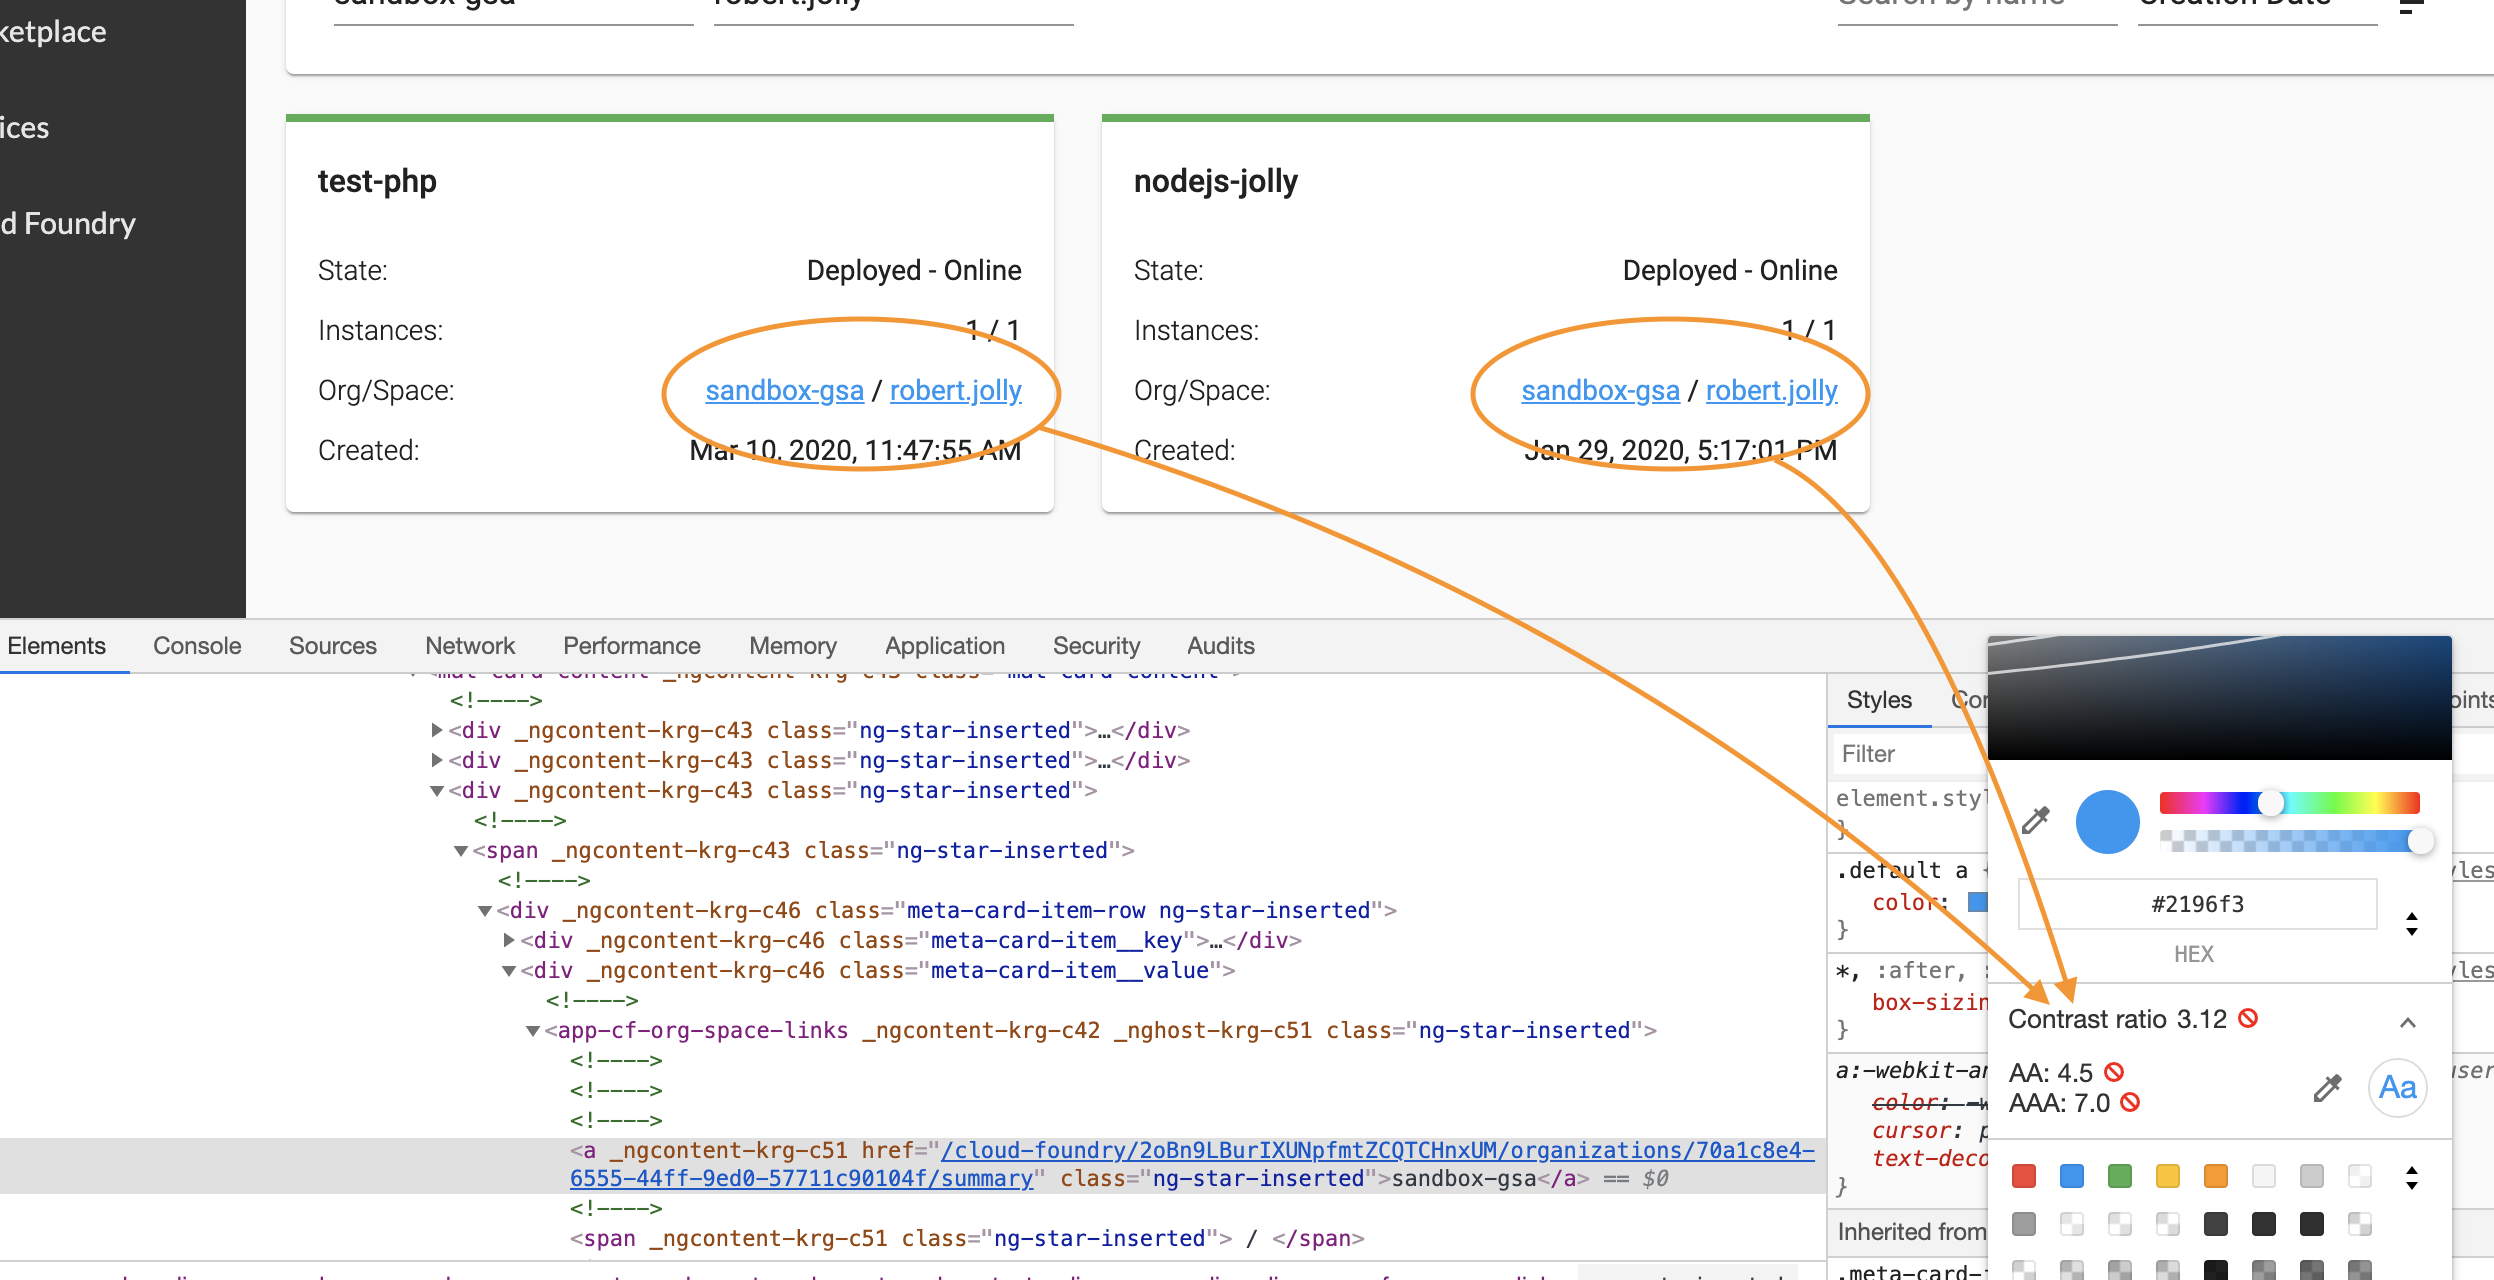Click in the color shade spectrum area
Viewport: 2494px width, 1280px height.
(2220, 698)
